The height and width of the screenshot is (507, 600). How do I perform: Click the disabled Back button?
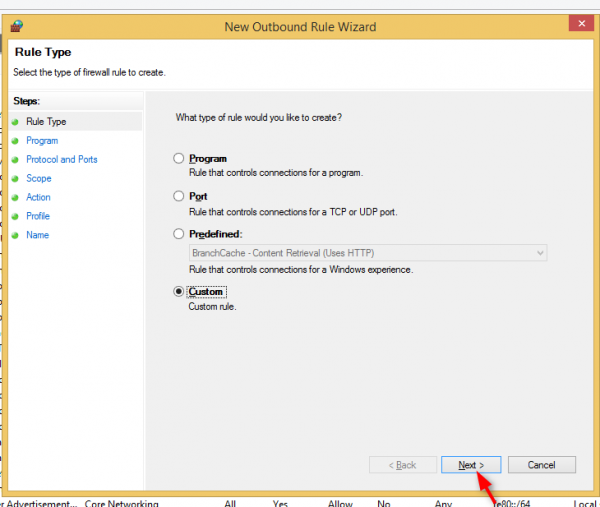403,465
